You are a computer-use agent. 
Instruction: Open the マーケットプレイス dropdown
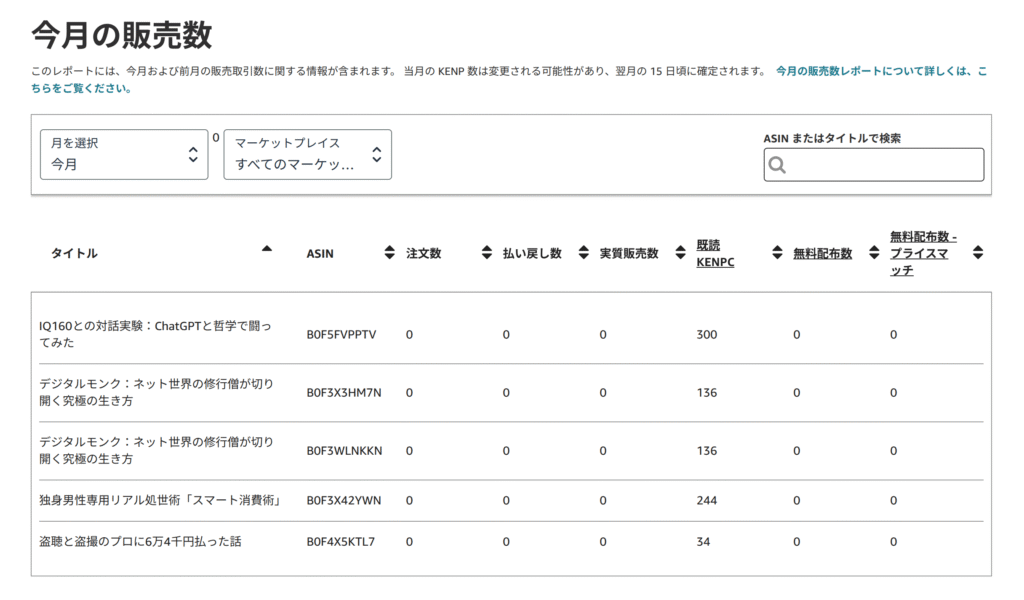307,155
